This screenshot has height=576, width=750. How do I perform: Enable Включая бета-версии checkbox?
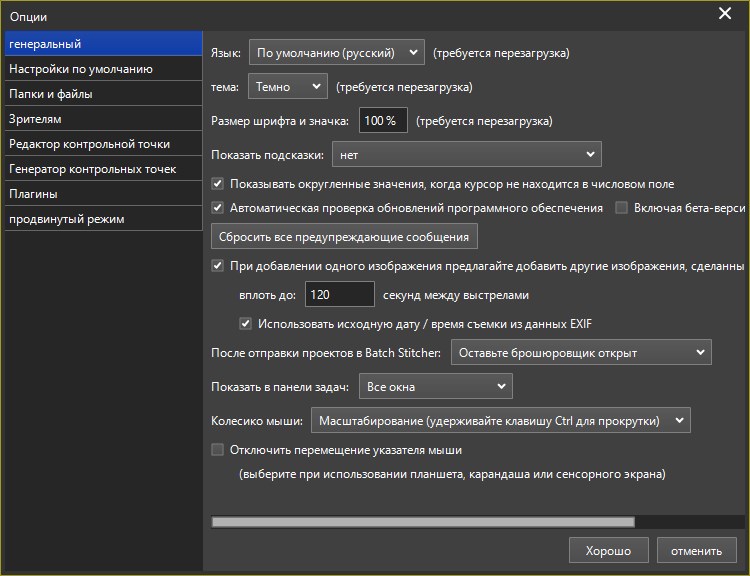point(621,207)
